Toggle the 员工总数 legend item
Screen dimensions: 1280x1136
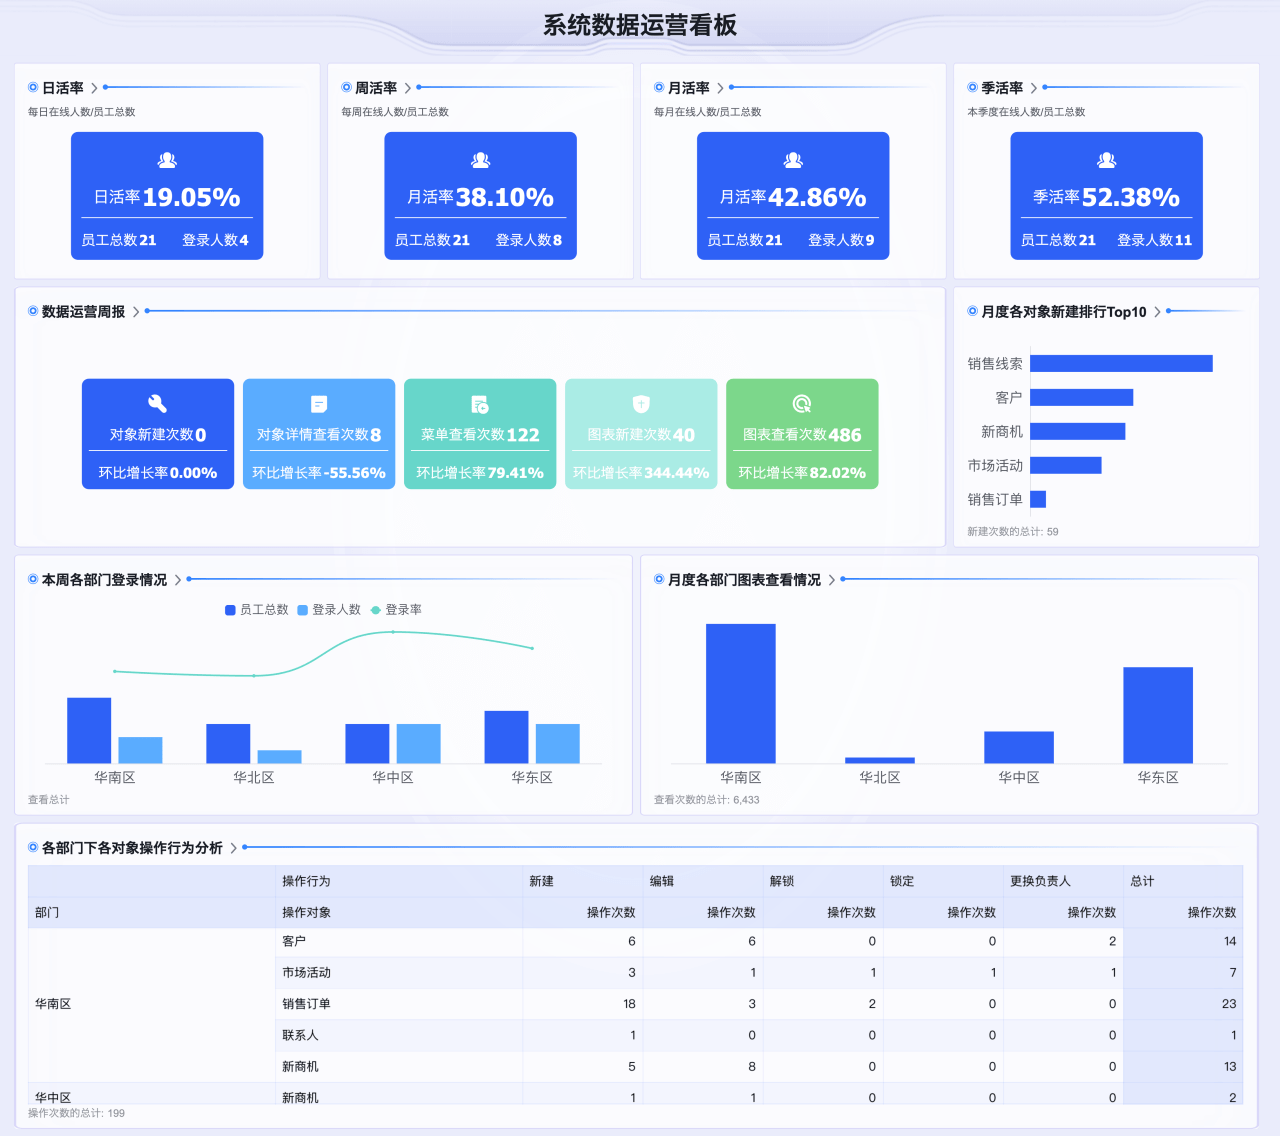256,609
